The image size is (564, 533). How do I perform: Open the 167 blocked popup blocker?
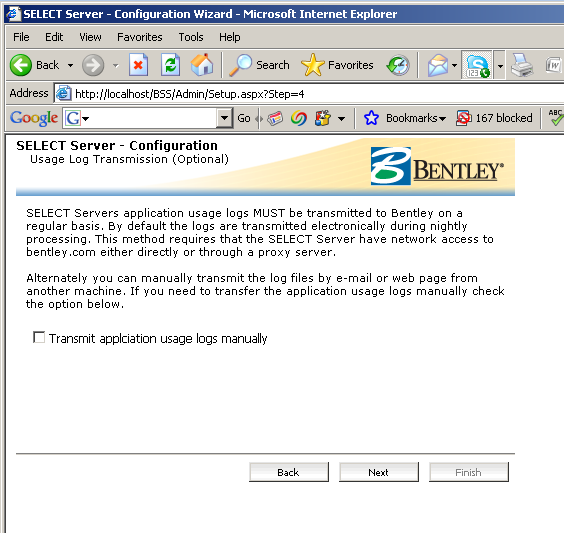[494, 118]
